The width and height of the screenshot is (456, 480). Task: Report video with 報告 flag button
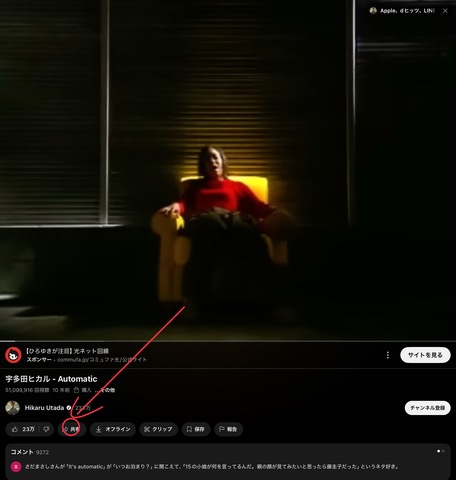[x=228, y=429]
